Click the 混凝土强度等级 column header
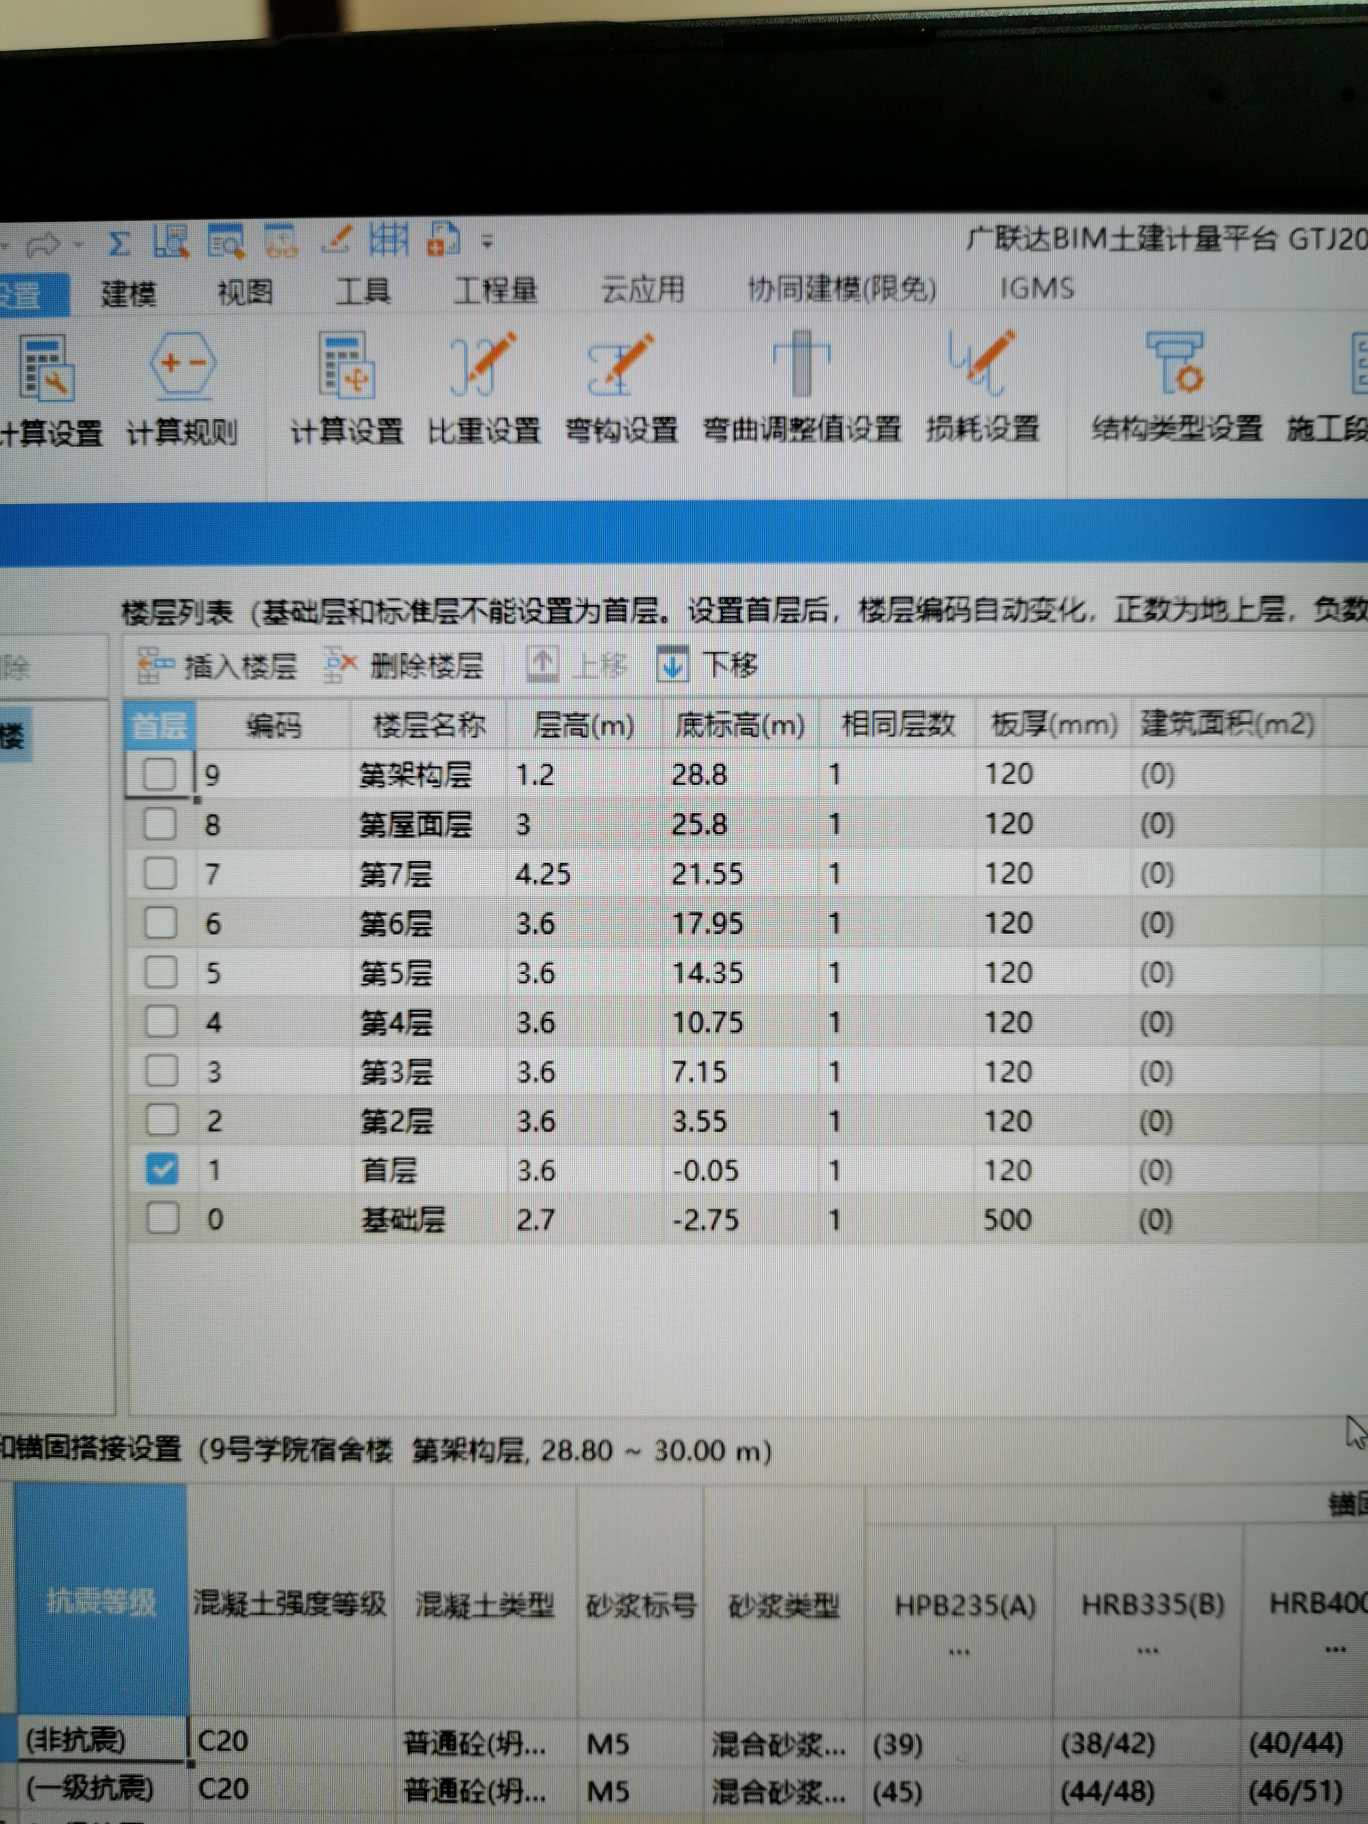This screenshot has height=1824, width=1368. pos(290,1602)
